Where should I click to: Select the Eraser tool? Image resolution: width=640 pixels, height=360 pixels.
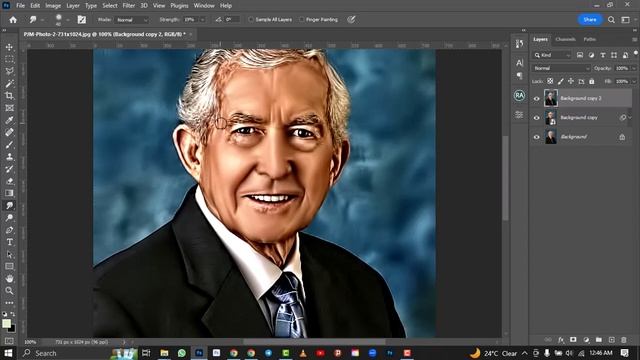[x=9, y=181]
